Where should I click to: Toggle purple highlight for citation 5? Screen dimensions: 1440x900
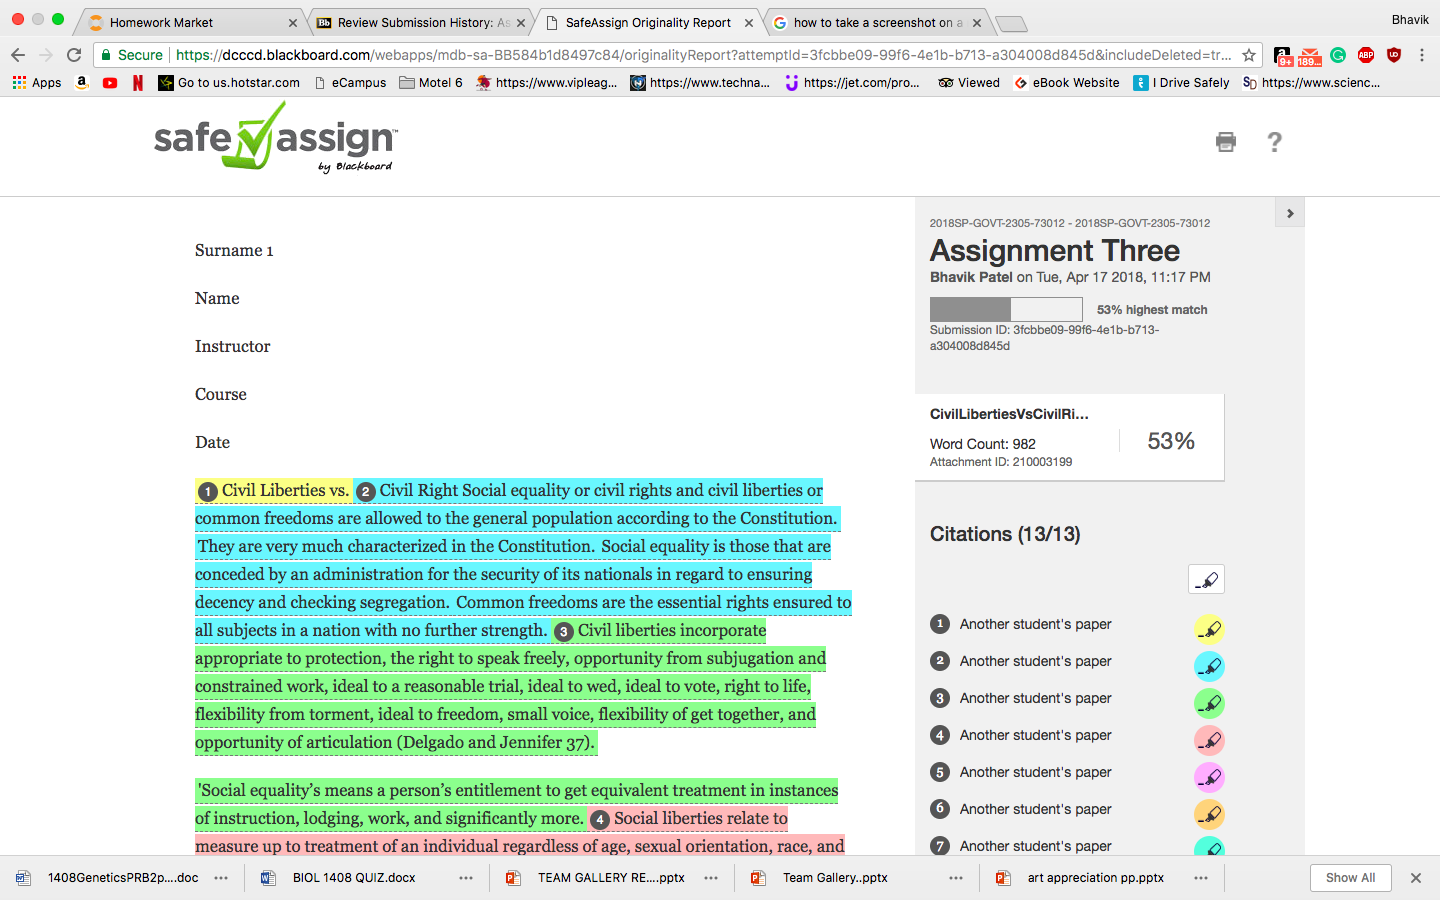[1209, 777]
